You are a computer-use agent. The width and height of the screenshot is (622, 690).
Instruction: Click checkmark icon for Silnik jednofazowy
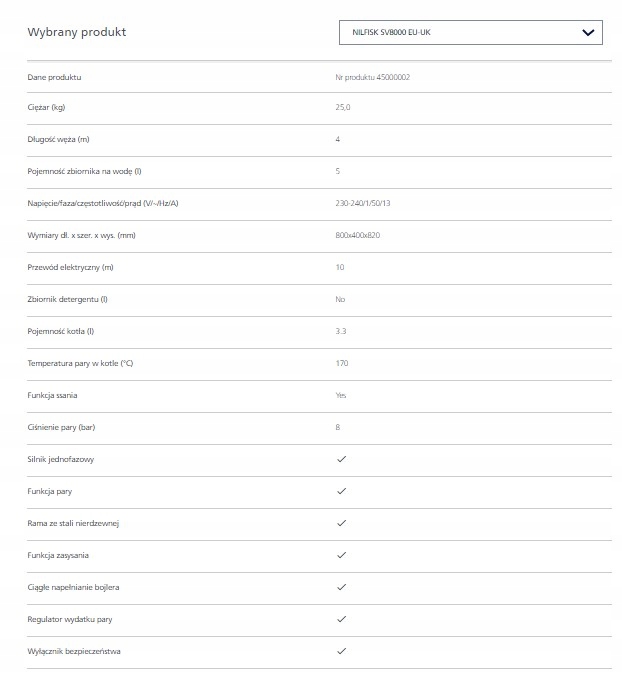pyautogui.click(x=341, y=459)
